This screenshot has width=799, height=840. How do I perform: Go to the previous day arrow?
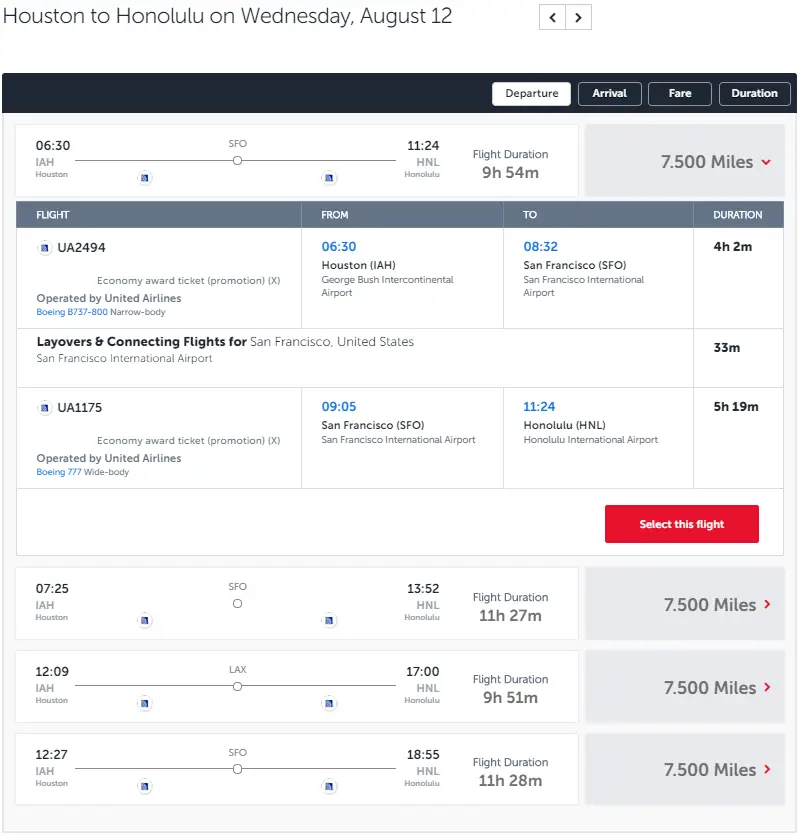point(553,17)
